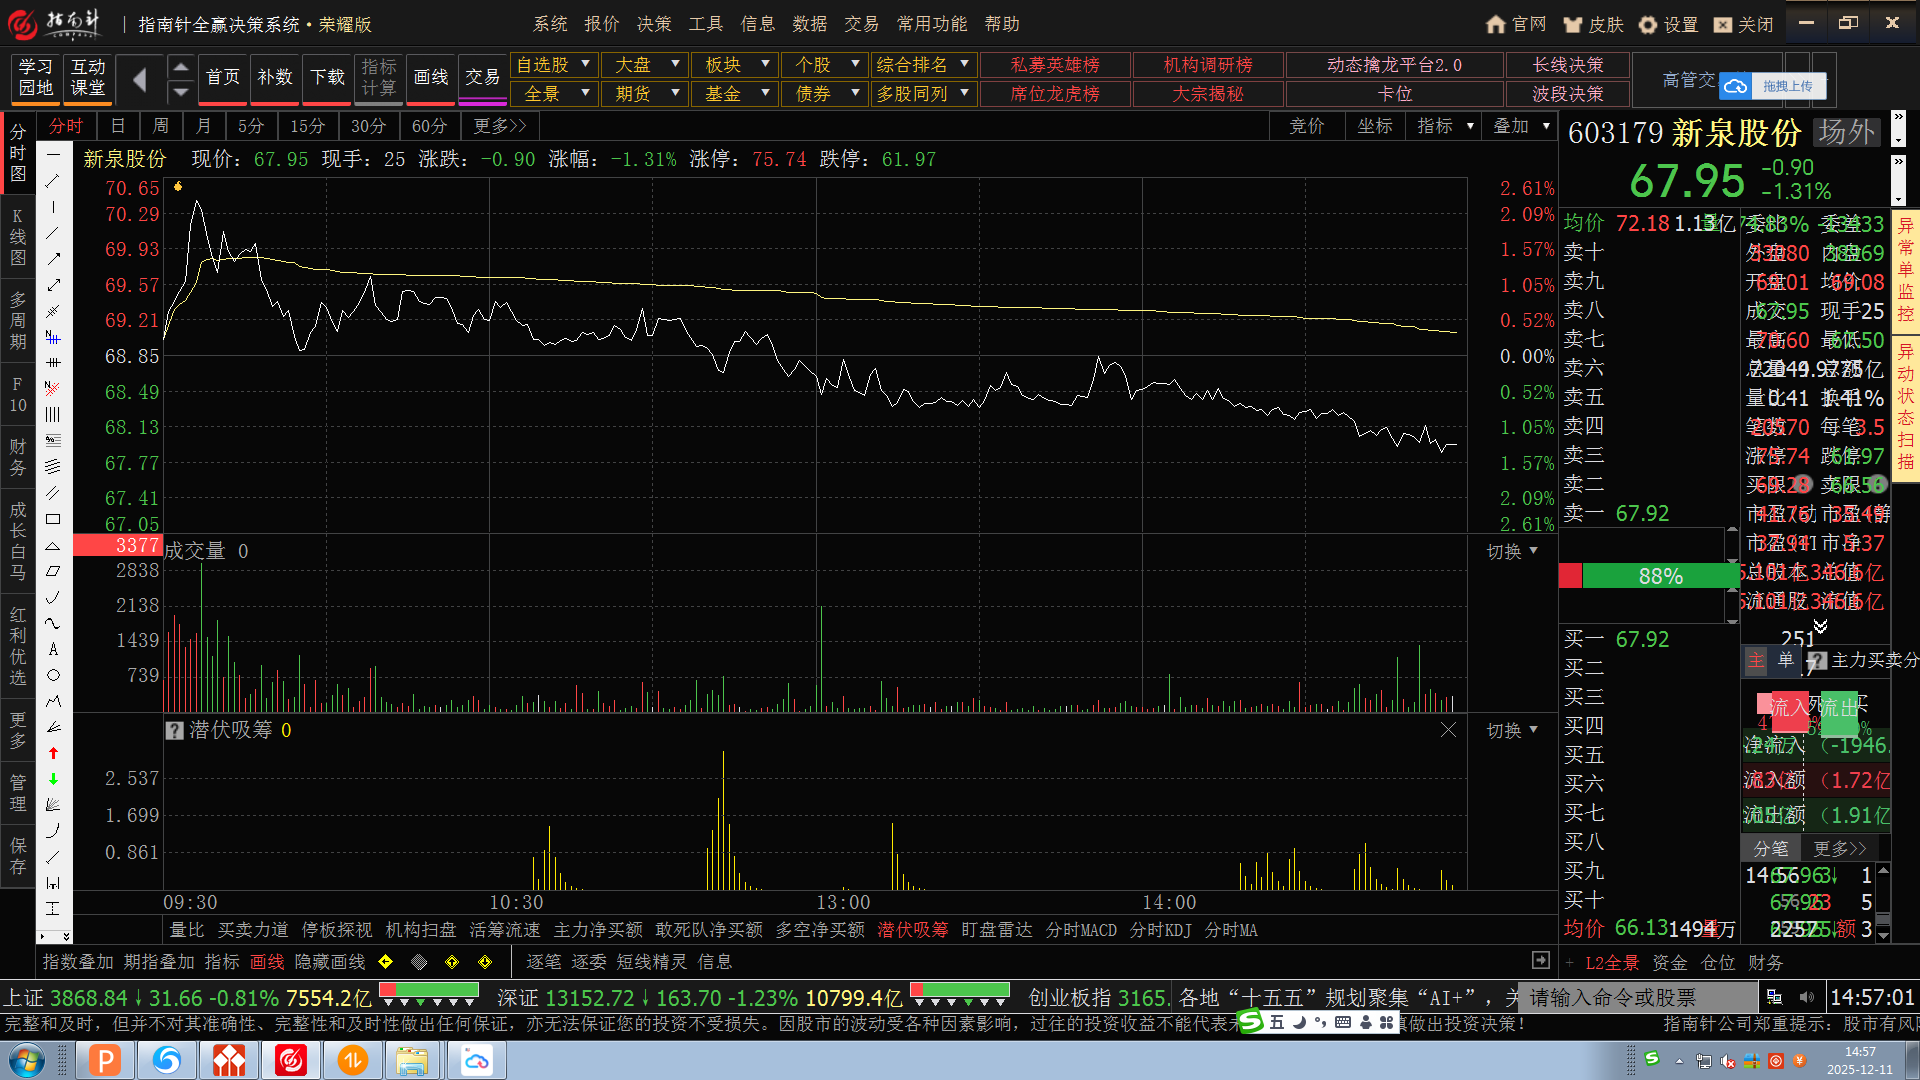
Task: Select the parallelogram drawing tool
Action: 53,571
